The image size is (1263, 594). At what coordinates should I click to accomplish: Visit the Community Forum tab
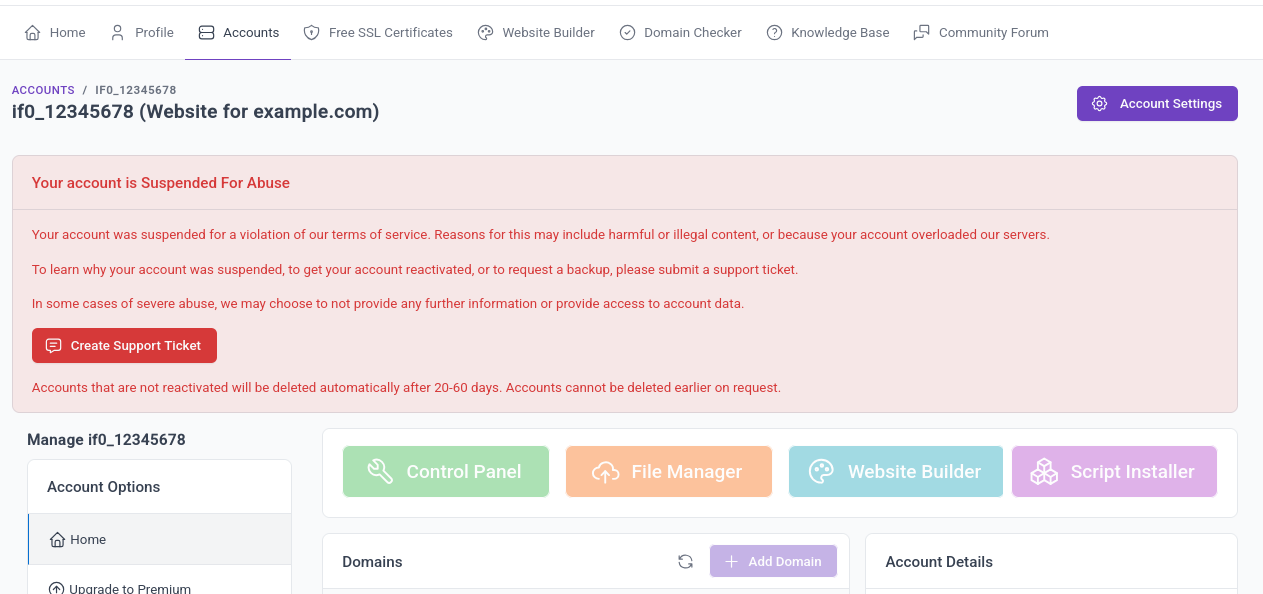981,33
